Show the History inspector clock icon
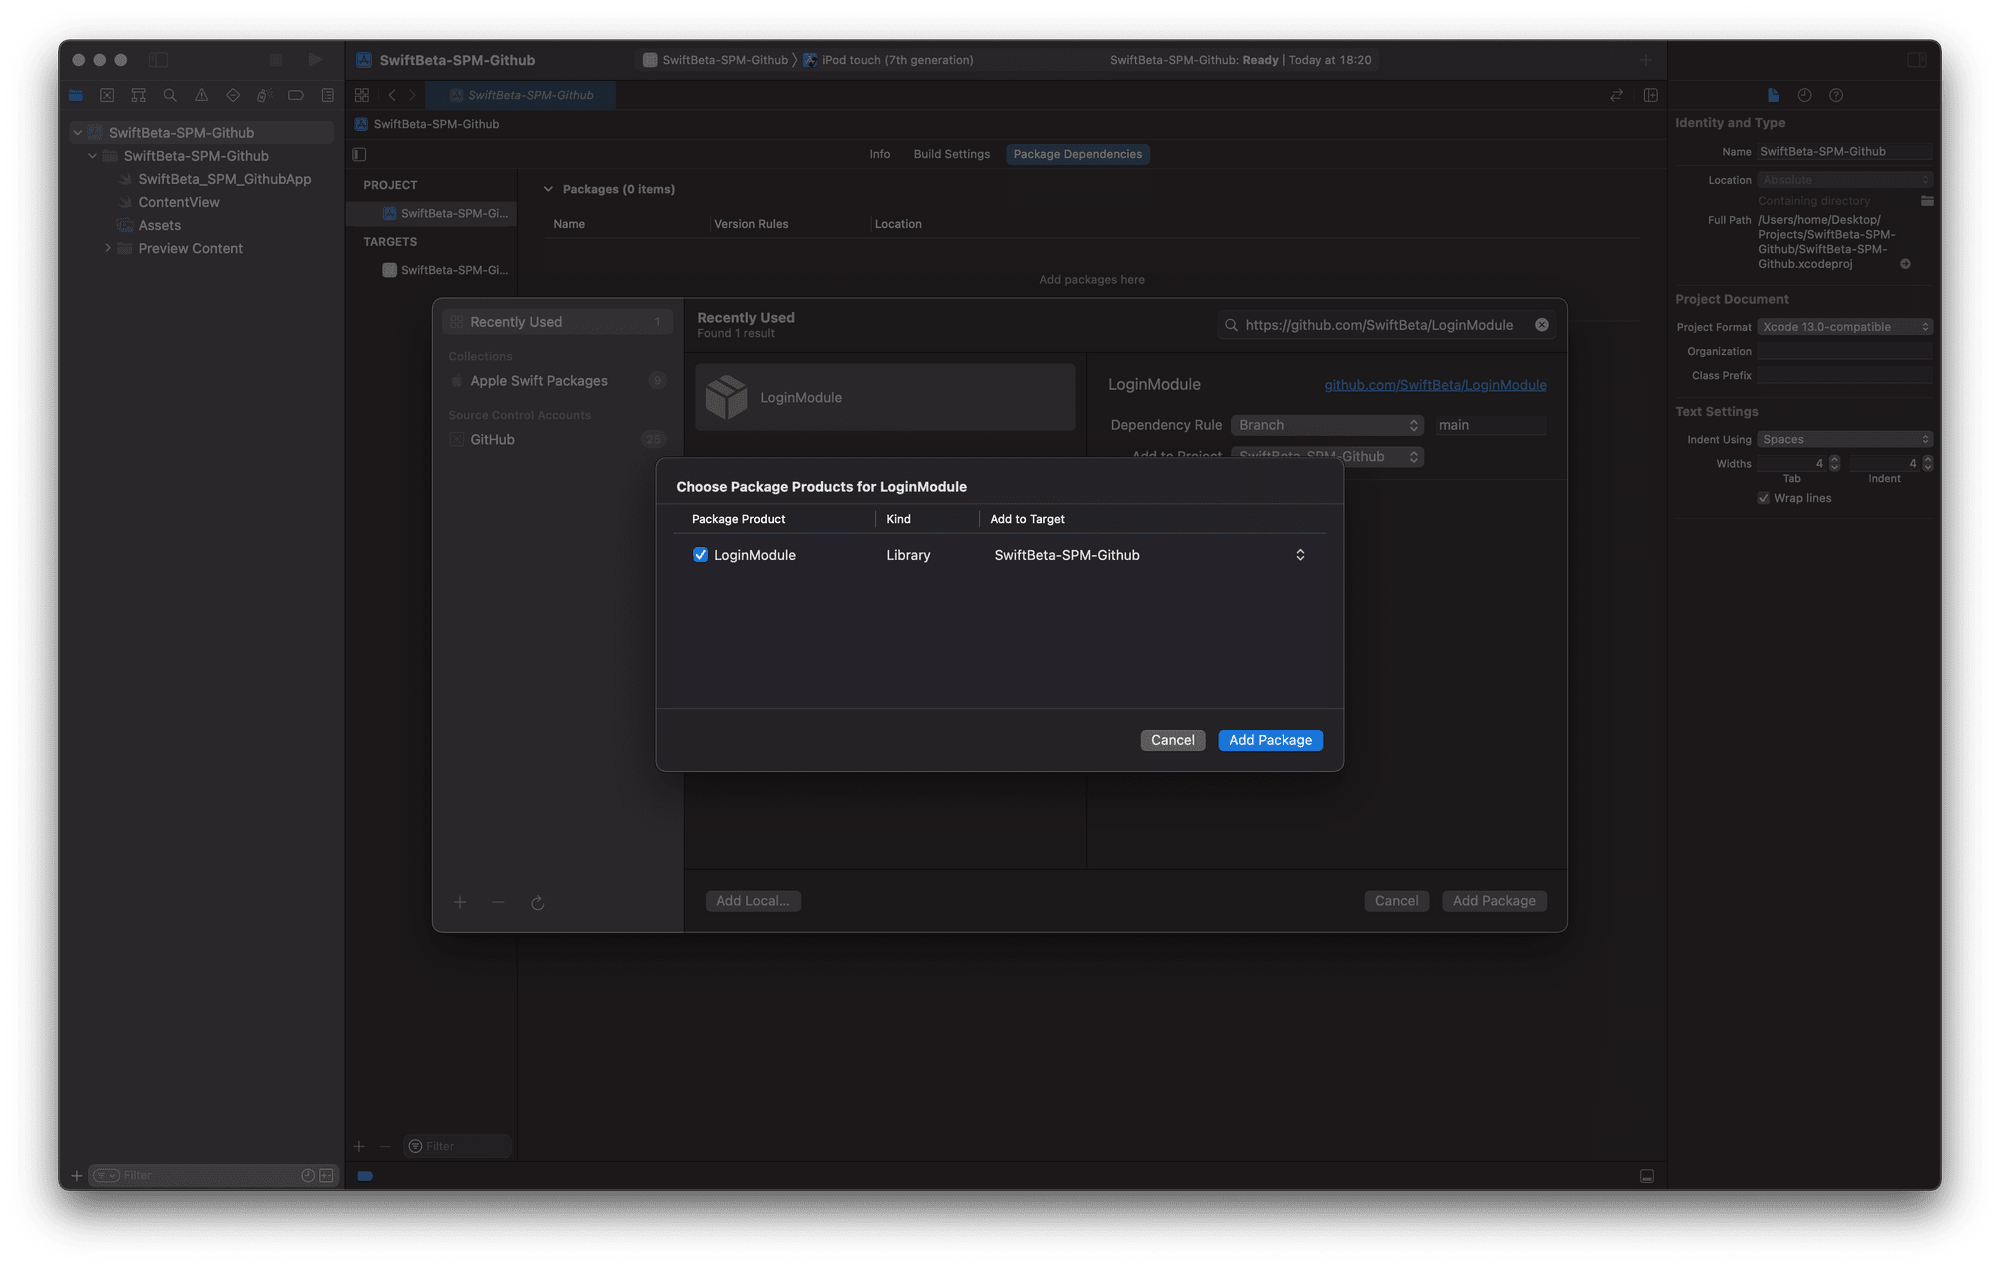Viewport: 2000px width, 1268px height. 1804,95
